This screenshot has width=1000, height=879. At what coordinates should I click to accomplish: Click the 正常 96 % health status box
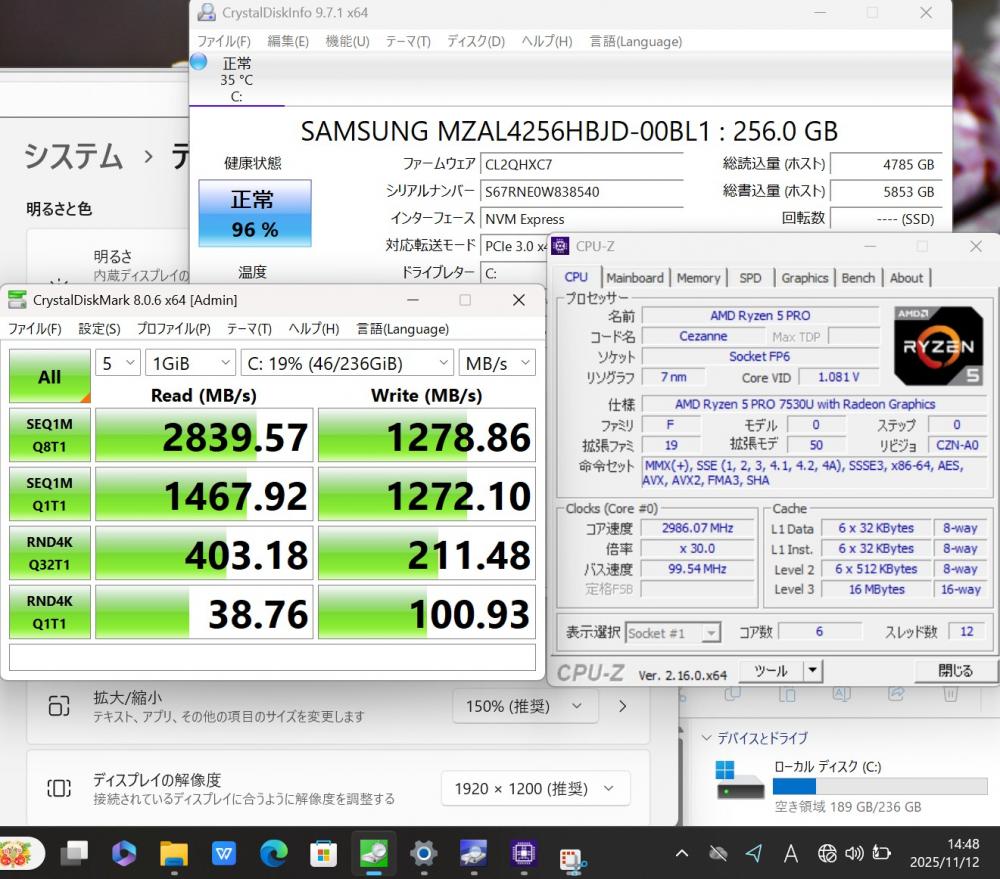(254, 213)
